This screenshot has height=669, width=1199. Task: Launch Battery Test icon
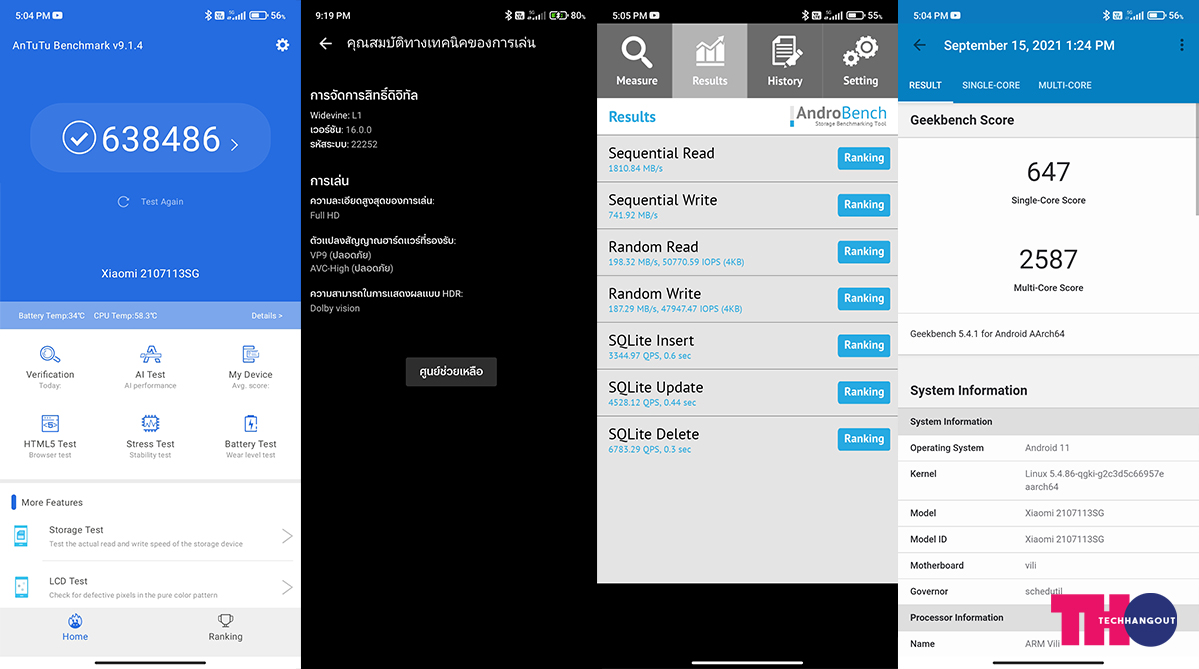[x=251, y=423]
